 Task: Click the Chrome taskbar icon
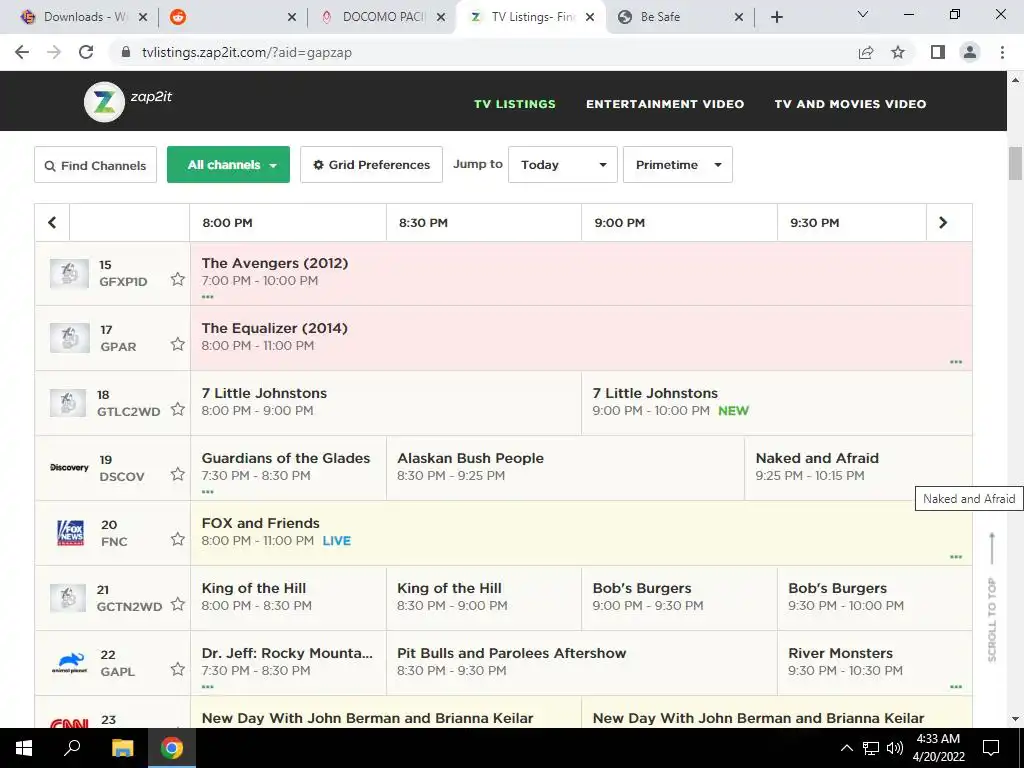pyautogui.click(x=172, y=748)
